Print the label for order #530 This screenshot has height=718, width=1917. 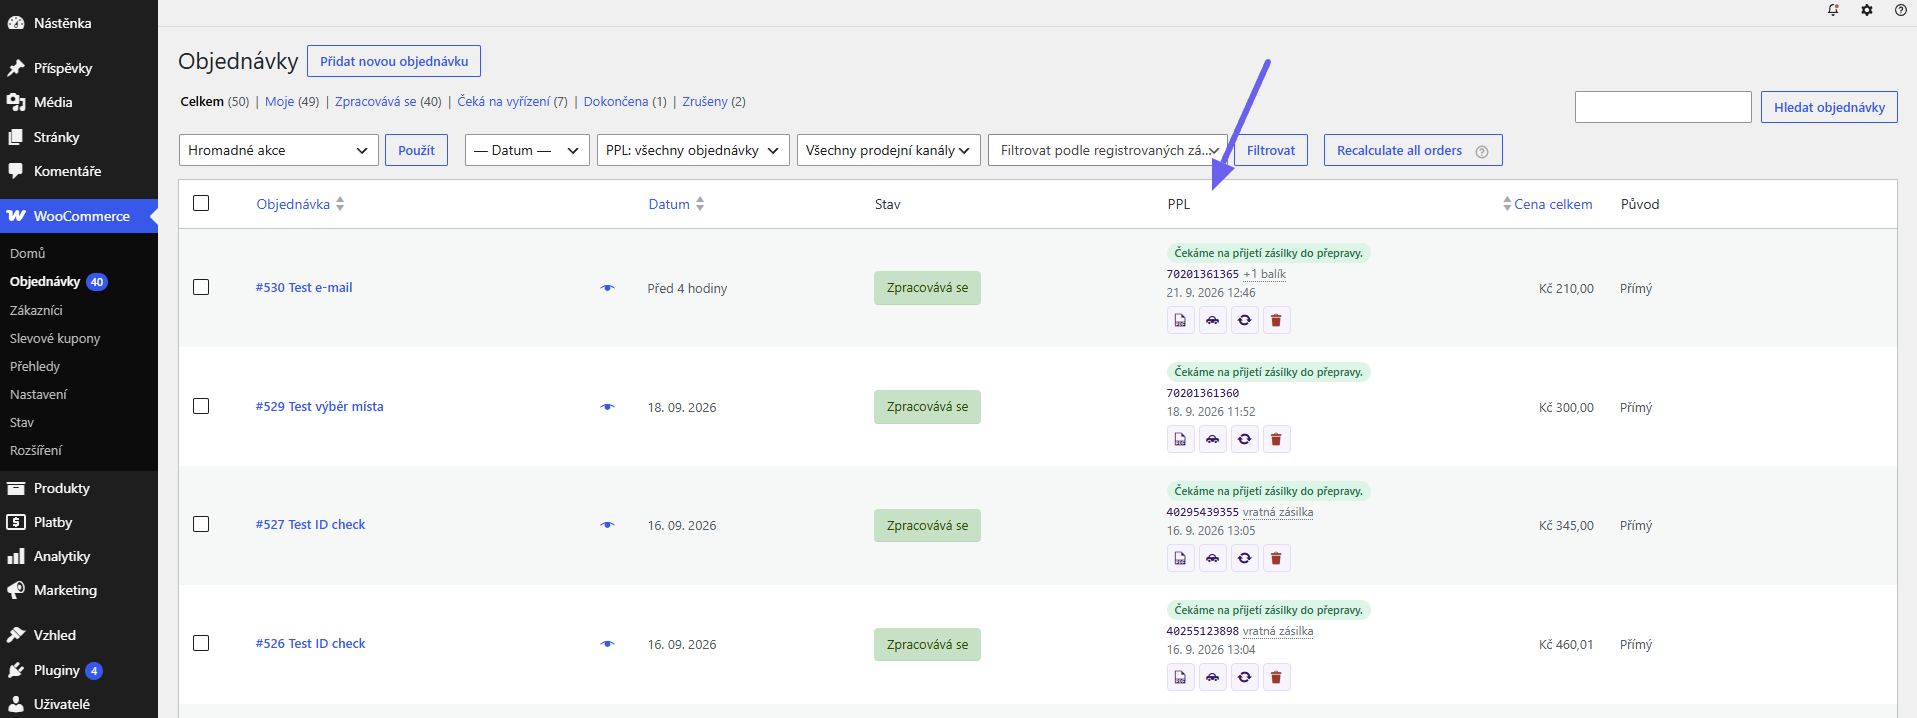[x=1180, y=320]
